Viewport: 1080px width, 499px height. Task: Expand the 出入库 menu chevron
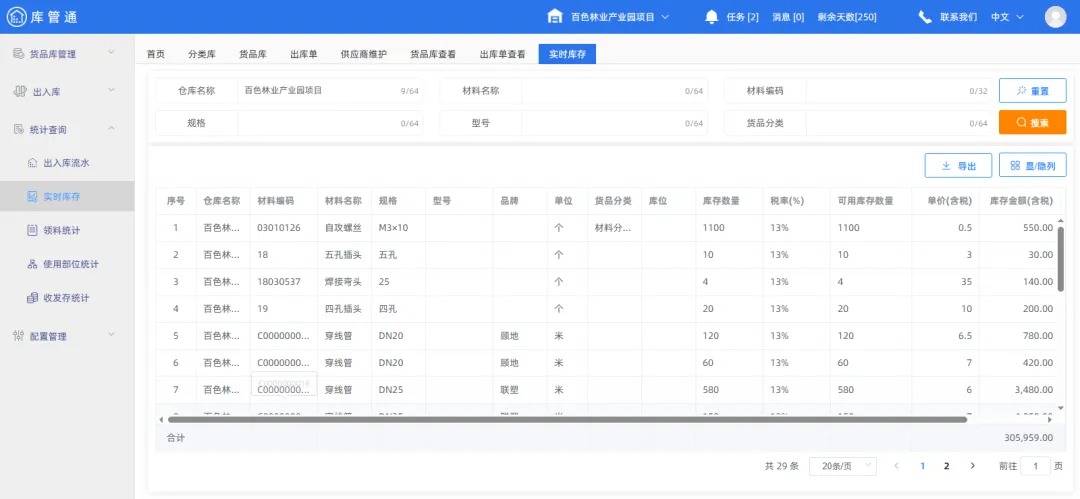(112, 90)
